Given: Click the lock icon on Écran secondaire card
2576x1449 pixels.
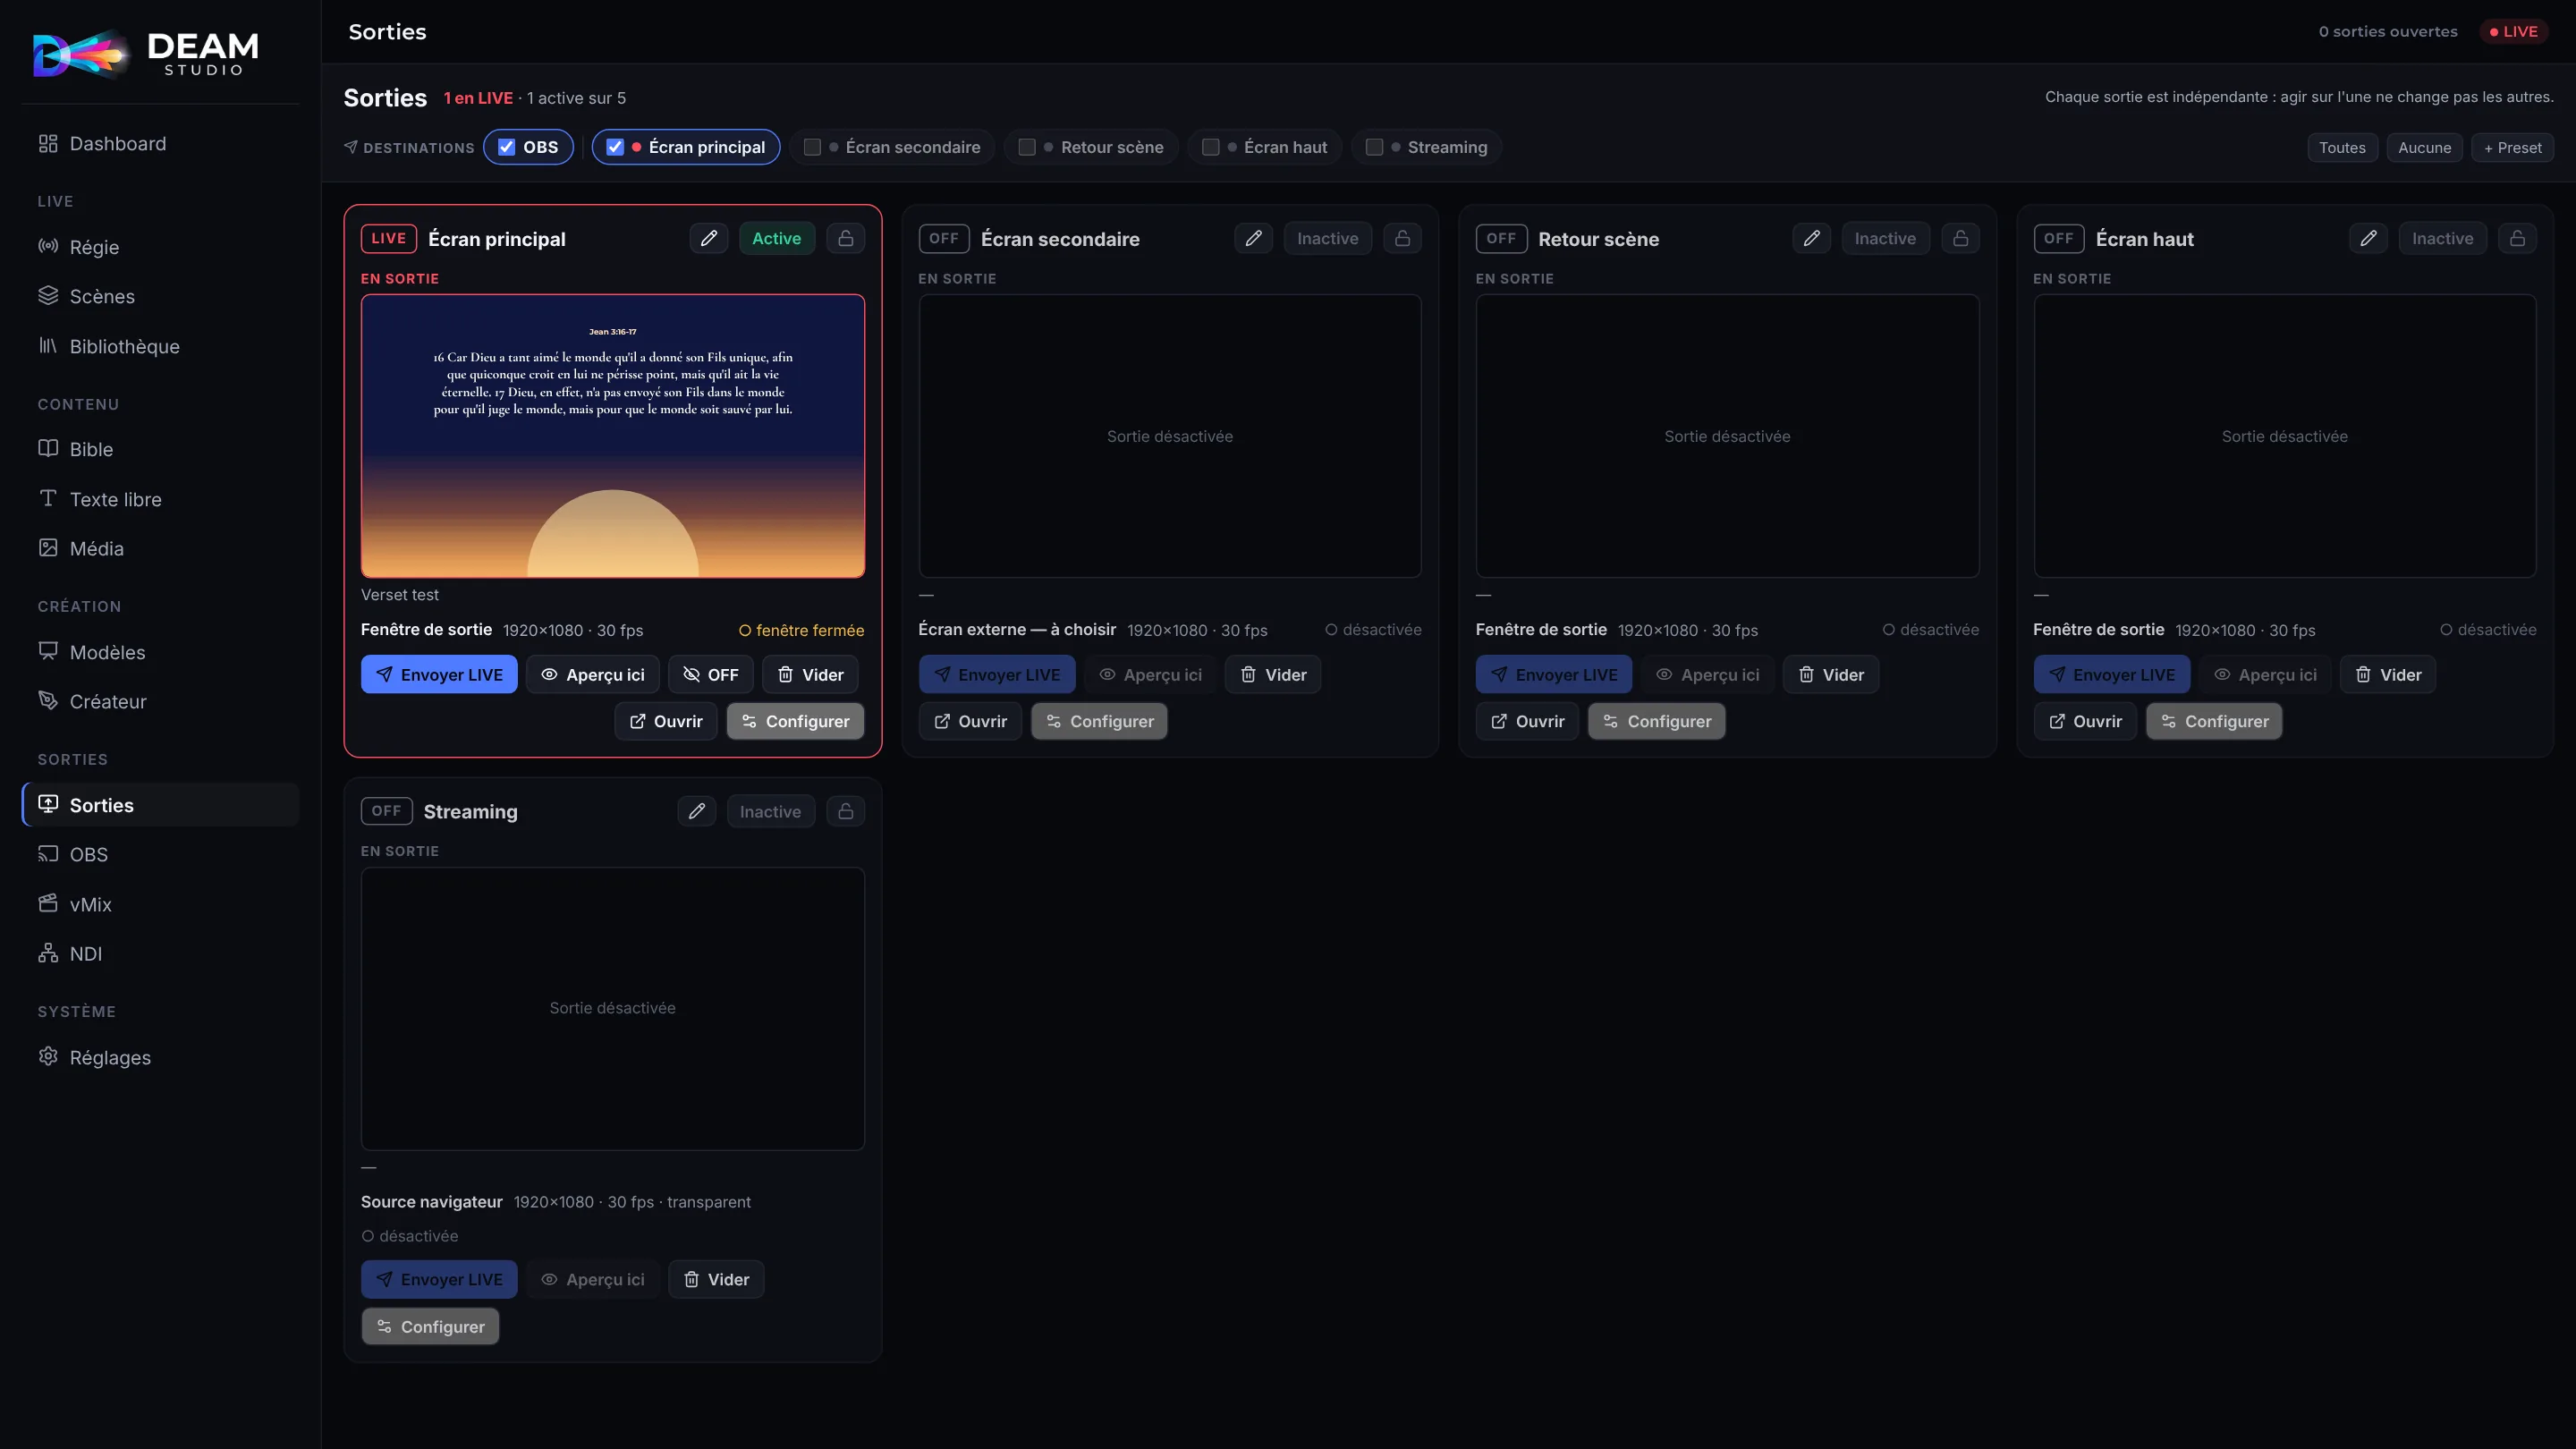Looking at the screenshot, I should [x=1402, y=238].
